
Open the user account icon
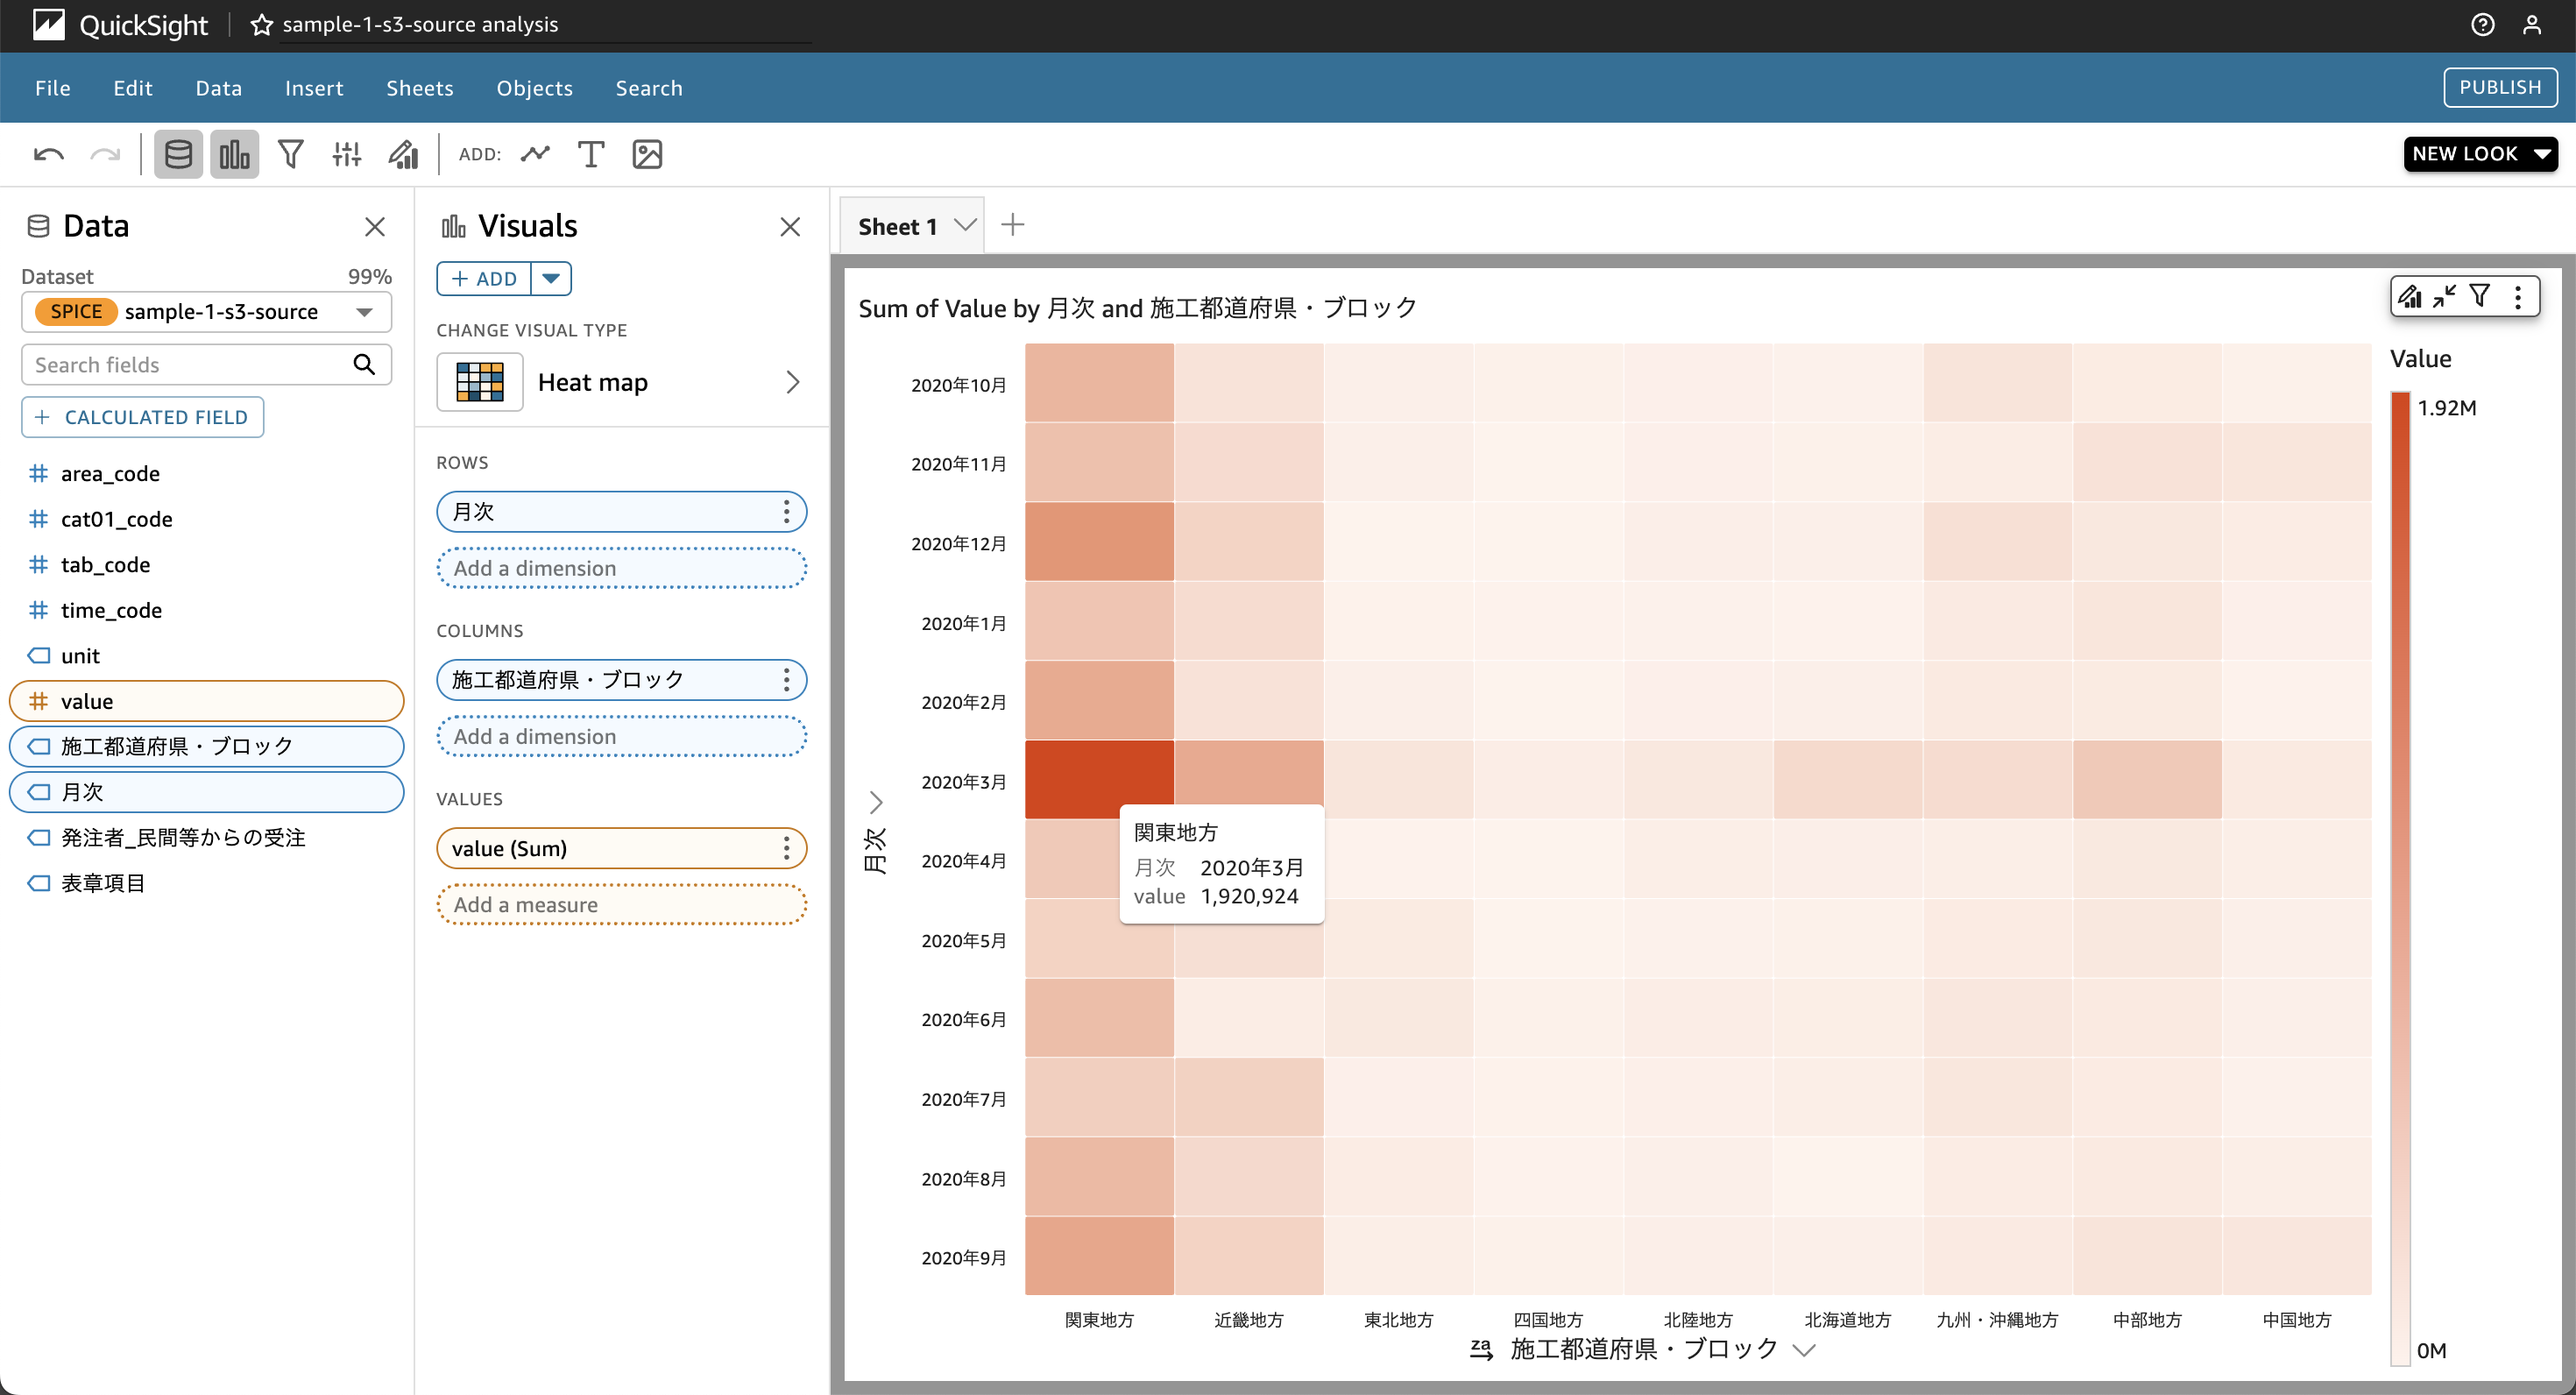click(x=2531, y=24)
